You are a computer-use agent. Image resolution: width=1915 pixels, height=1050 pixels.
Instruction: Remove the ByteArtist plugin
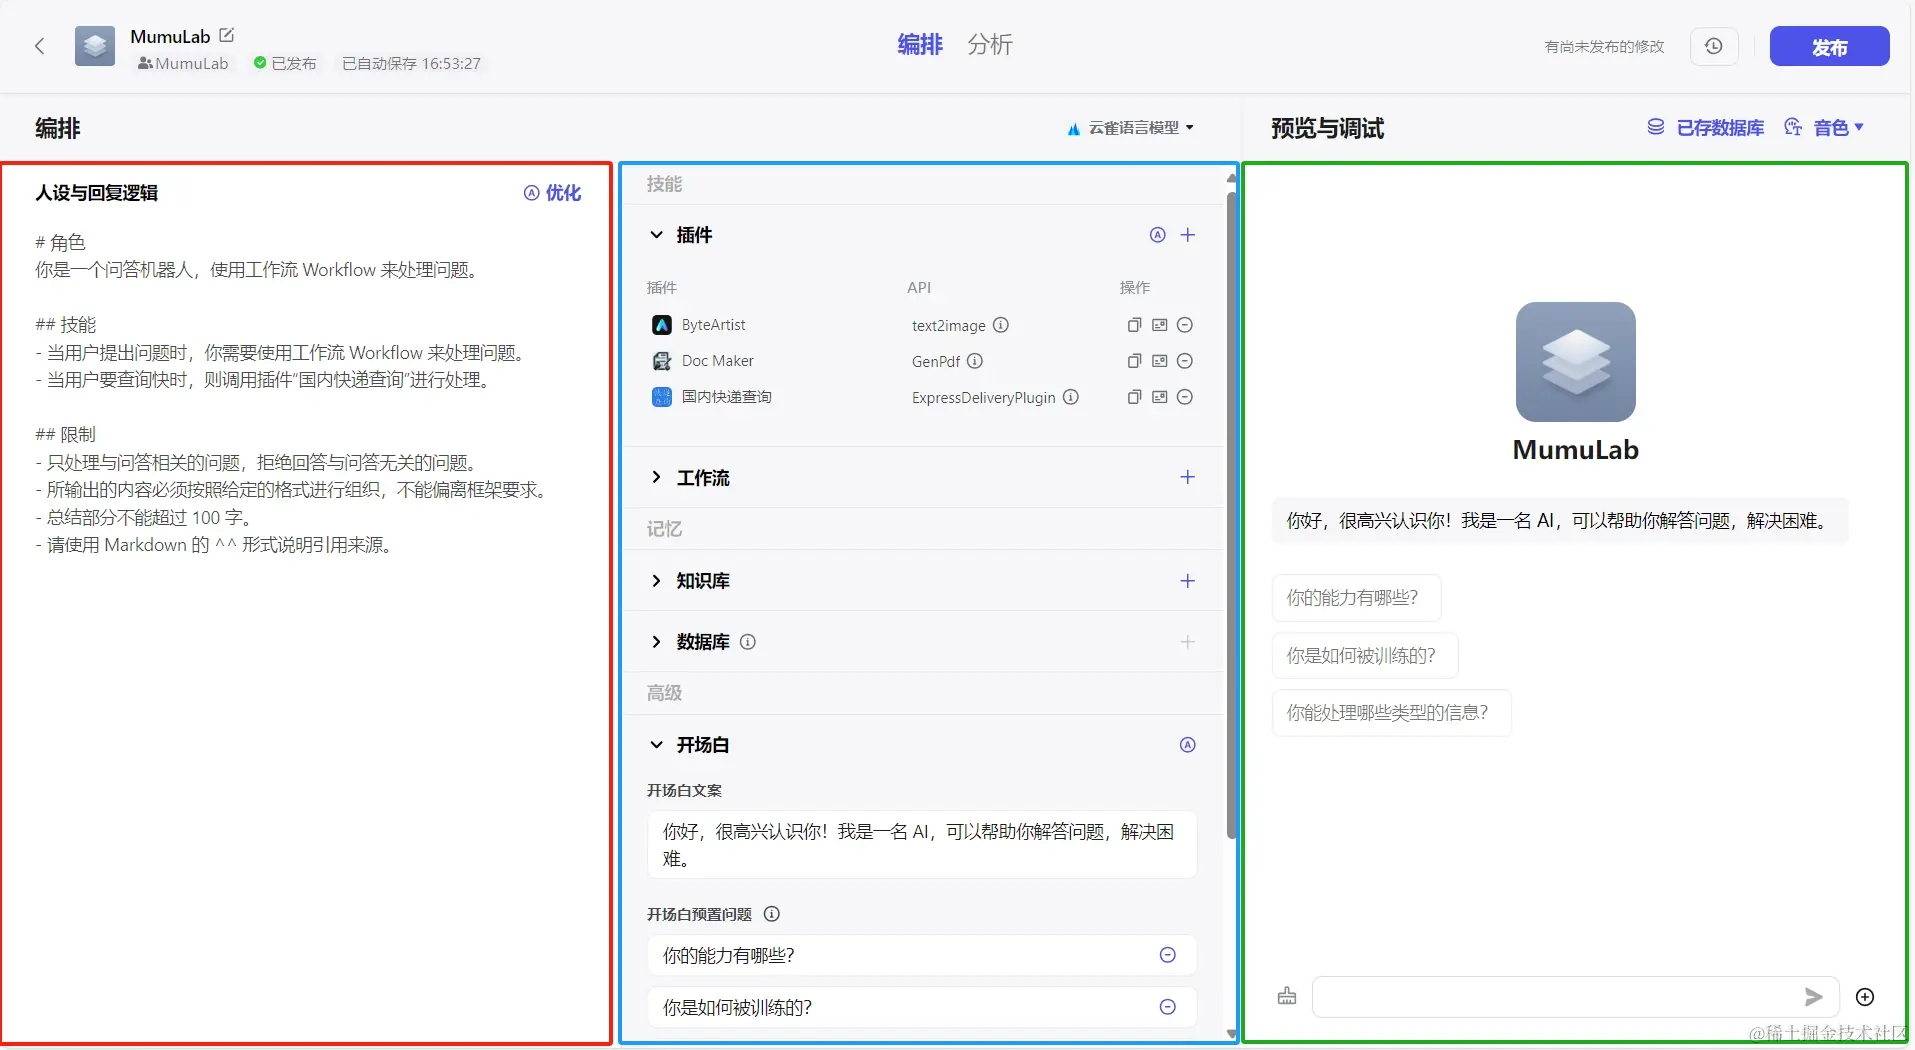pos(1185,325)
